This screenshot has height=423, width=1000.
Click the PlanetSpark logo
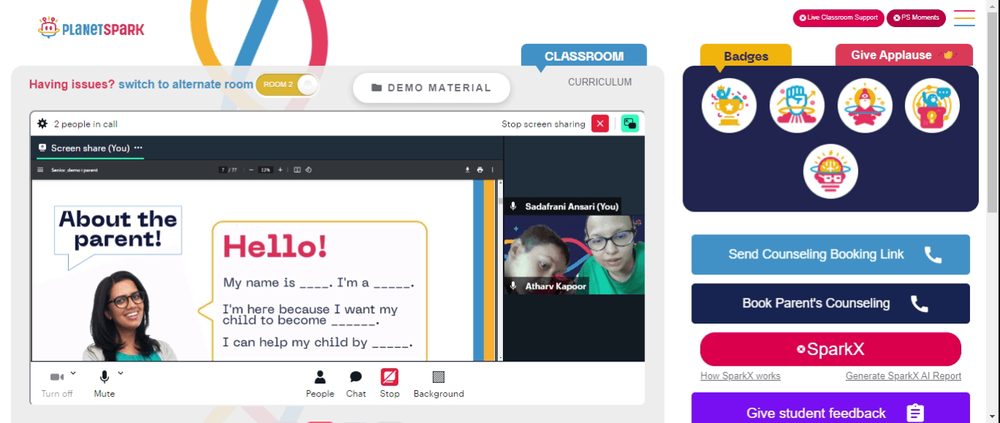pos(91,27)
